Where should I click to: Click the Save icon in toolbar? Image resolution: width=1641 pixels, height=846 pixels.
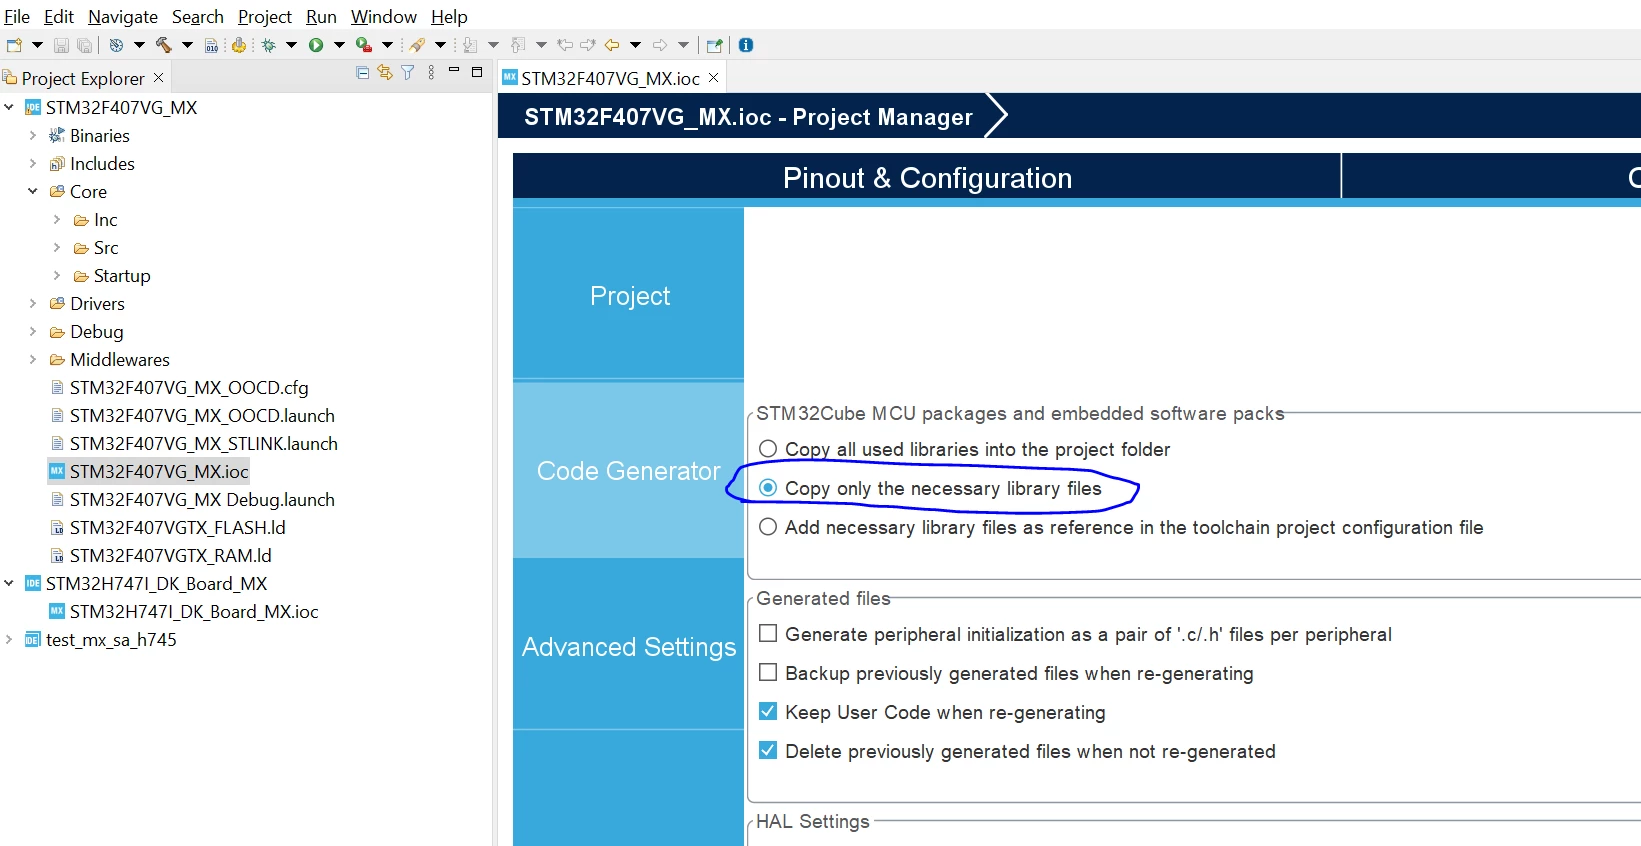pyautogui.click(x=61, y=45)
